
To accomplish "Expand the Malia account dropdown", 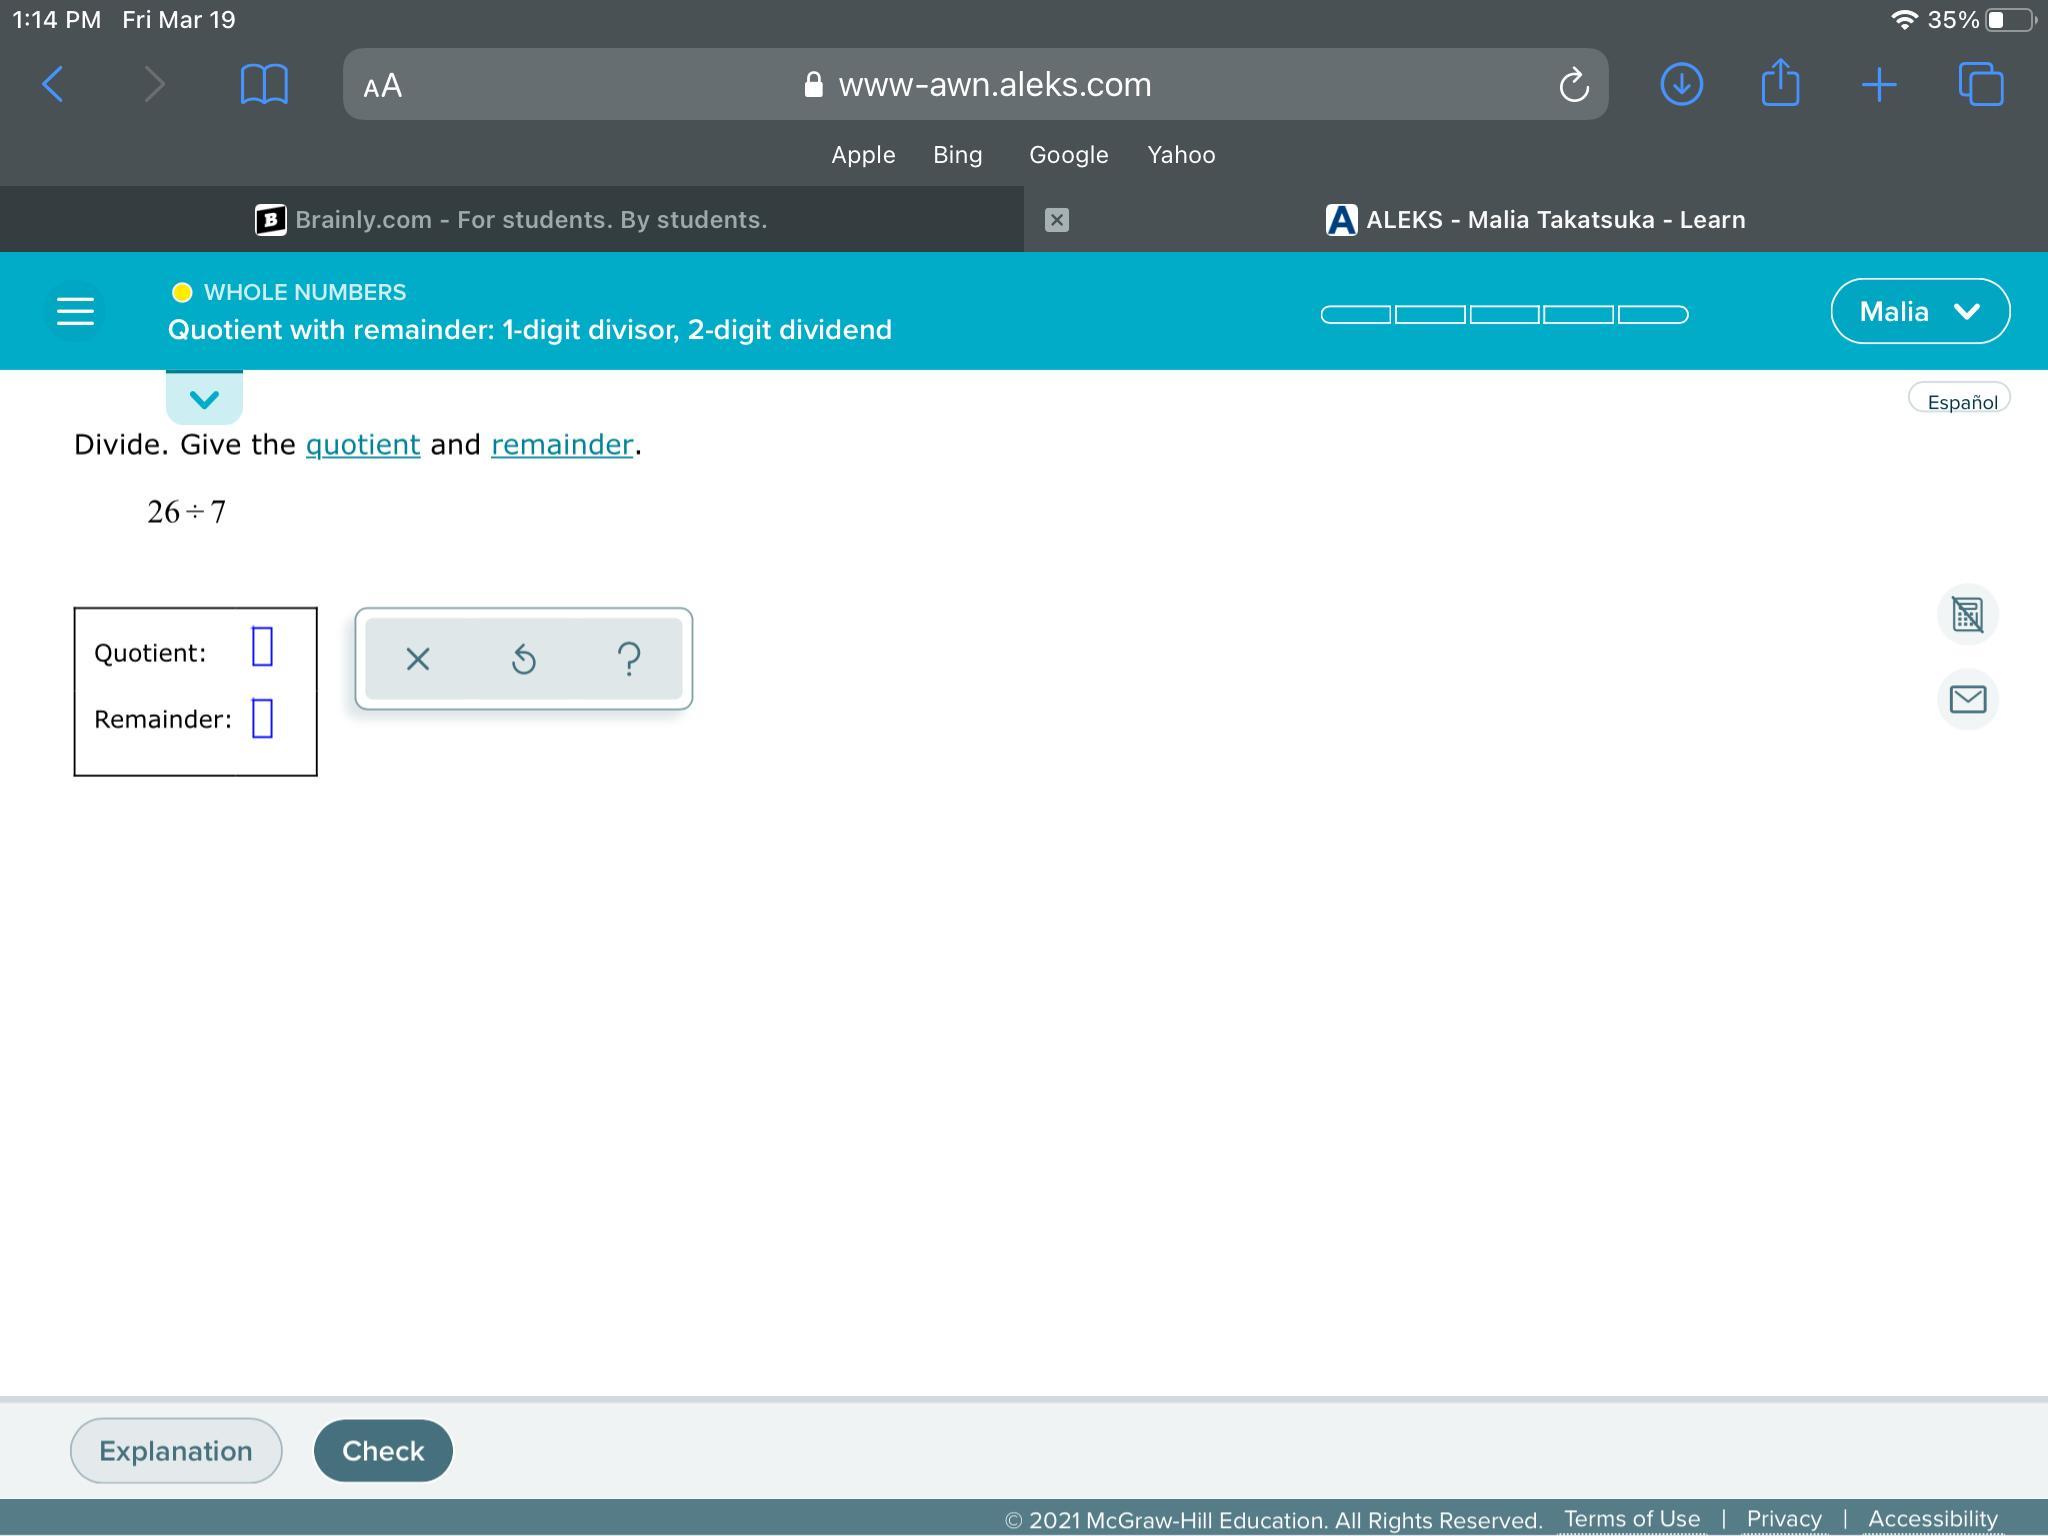I will (x=1919, y=311).
